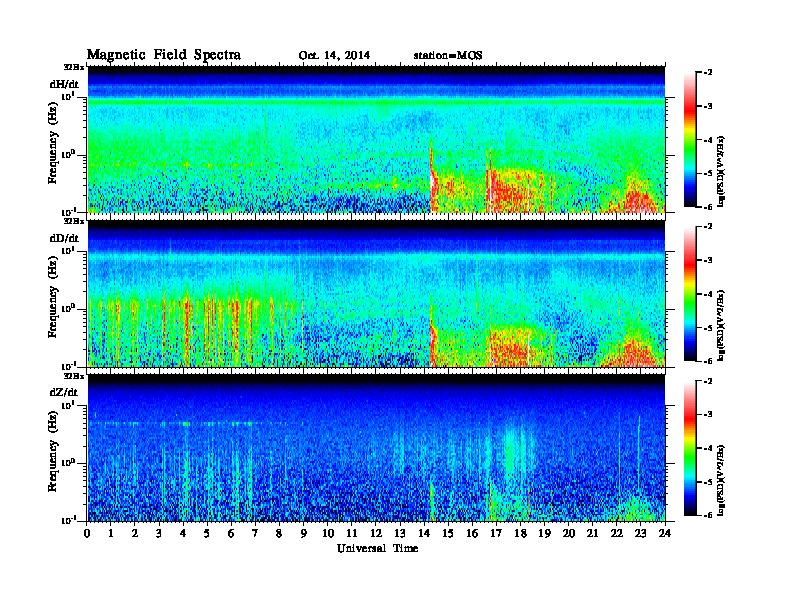This screenshot has width=792, height=612.
Task: Click hour tick label "1" on time axis
Action: click(111, 534)
